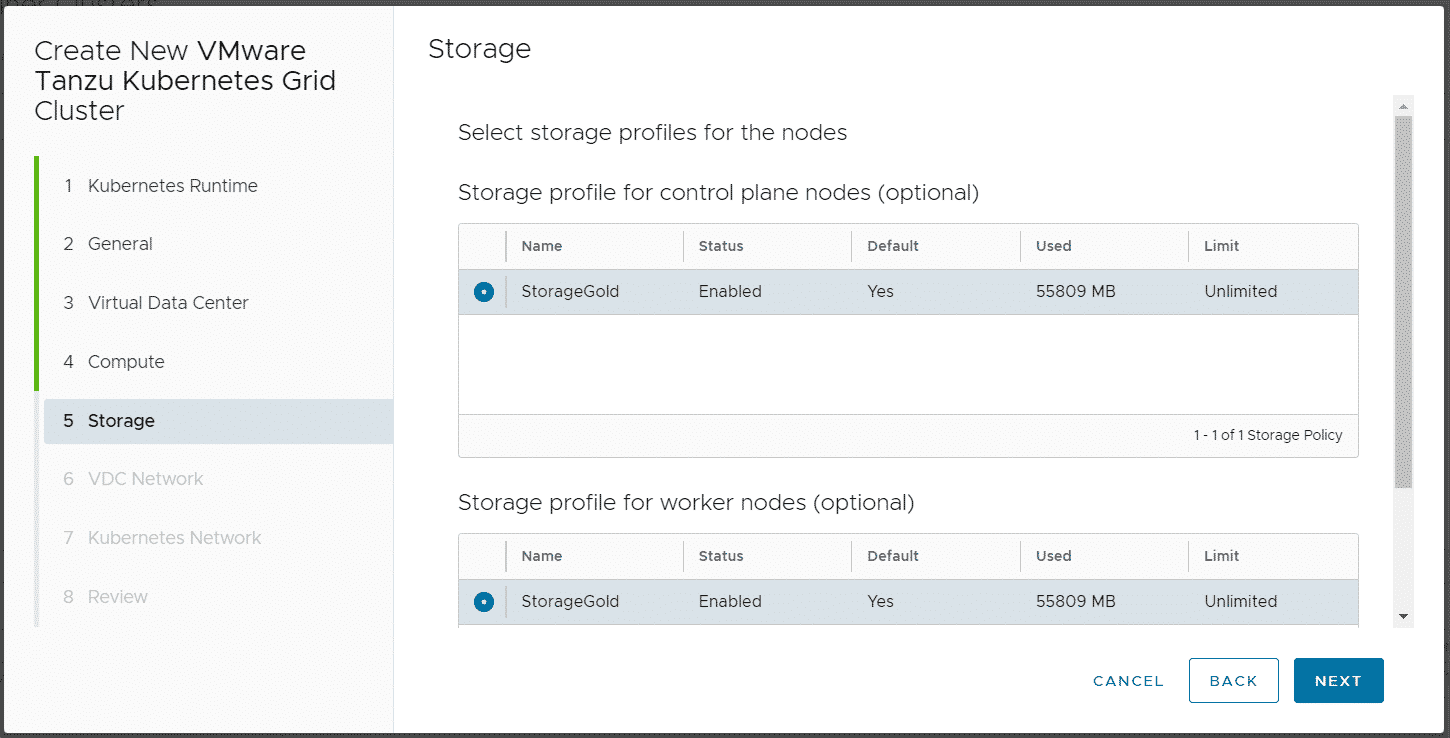
Task: Sort worker nodes table by Limit
Action: click(x=1222, y=556)
